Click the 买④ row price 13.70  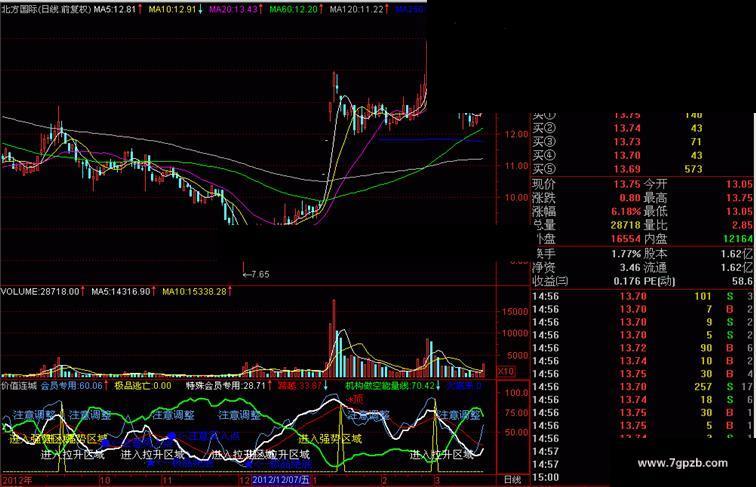coord(627,155)
